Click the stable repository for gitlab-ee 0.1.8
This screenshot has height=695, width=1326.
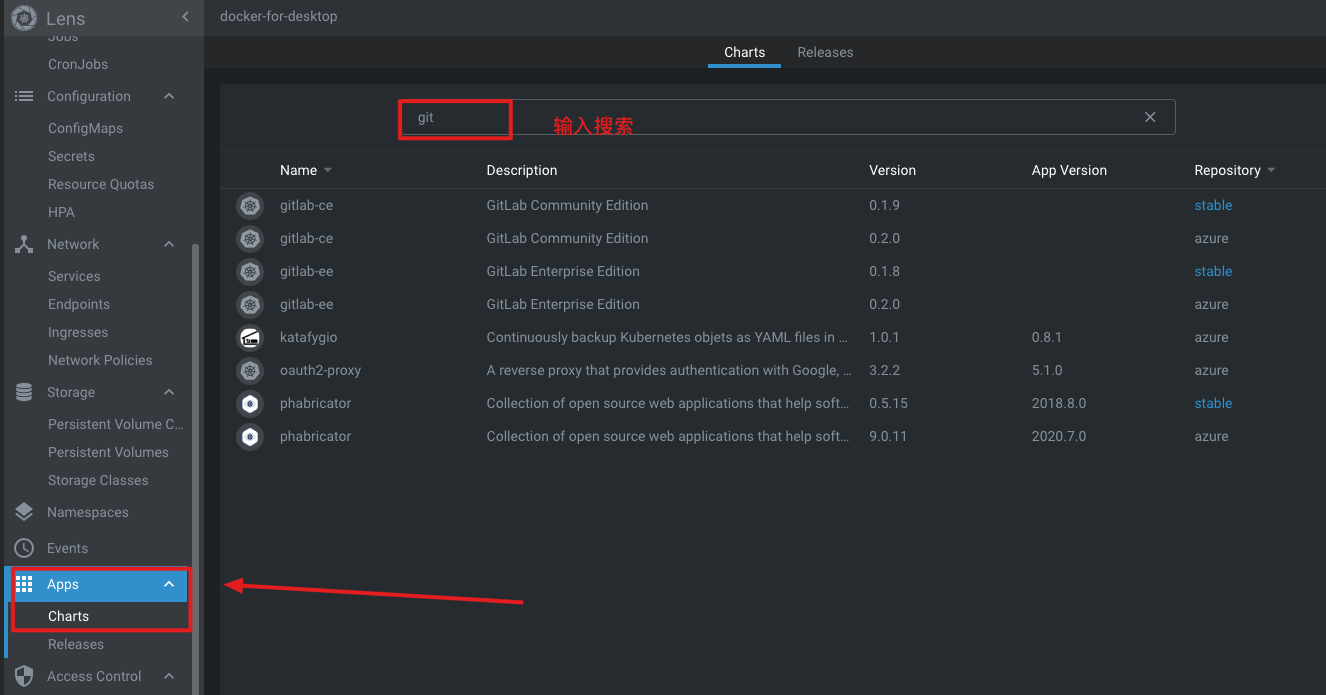[x=1213, y=271]
